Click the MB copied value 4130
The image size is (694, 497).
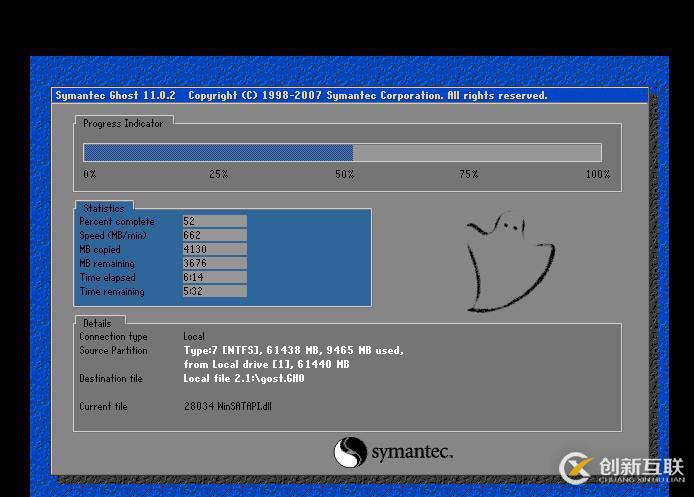click(x=214, y=249)
